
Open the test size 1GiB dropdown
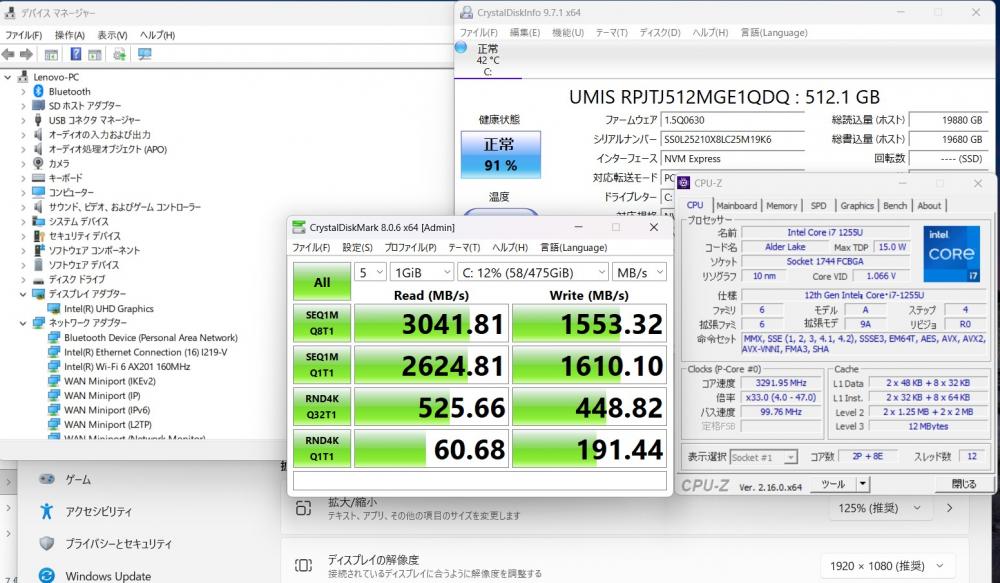(419, 272)
